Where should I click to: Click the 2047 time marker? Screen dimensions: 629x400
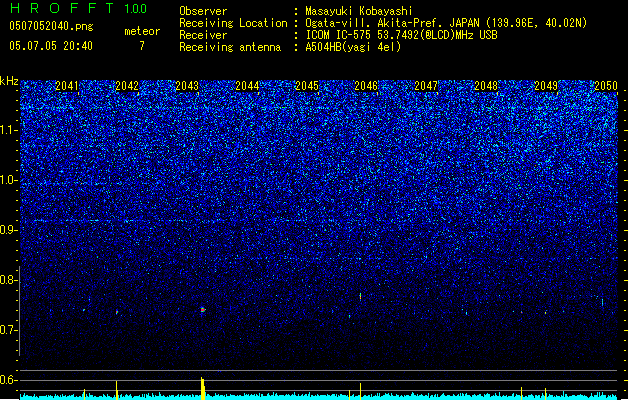coord(426,86)
